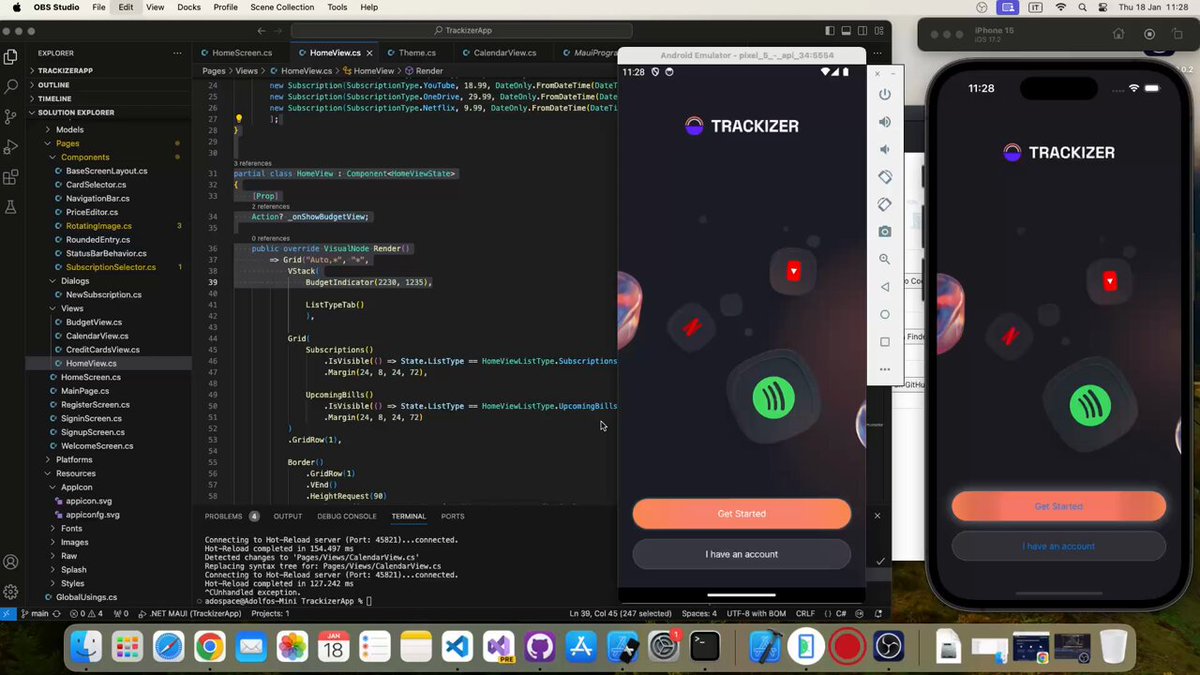Screen dimensions: 1200x675
Task: Switch to the Theme.cs editor tab
Action: (417, 53)
